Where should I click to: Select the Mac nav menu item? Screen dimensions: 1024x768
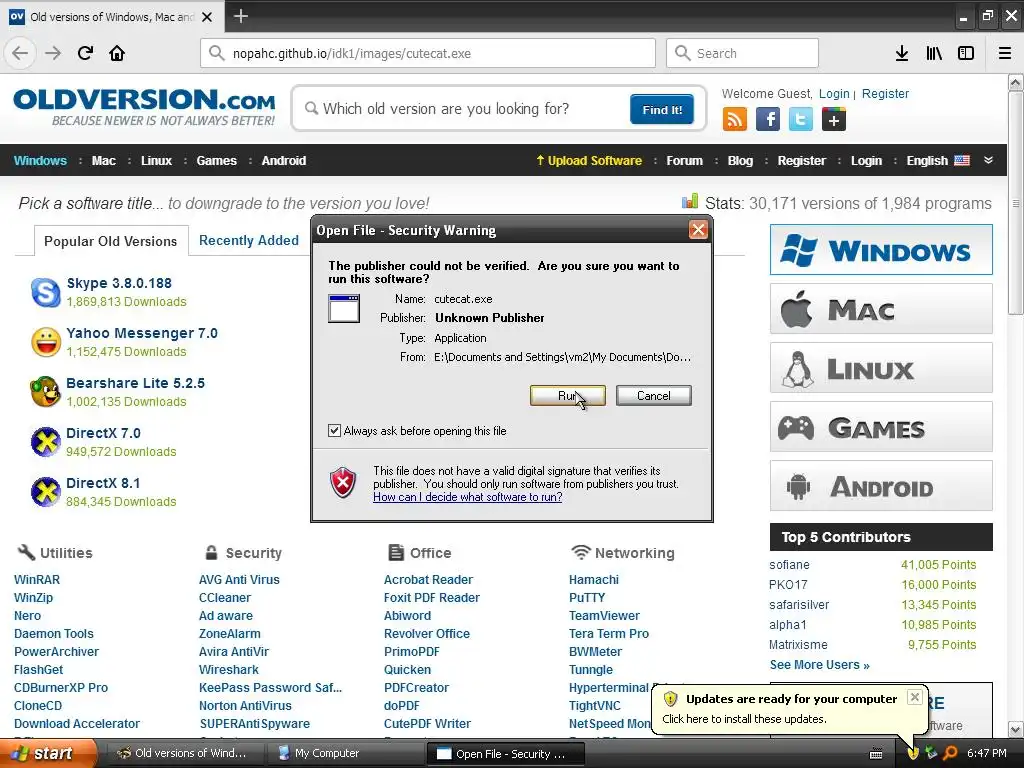104,161
